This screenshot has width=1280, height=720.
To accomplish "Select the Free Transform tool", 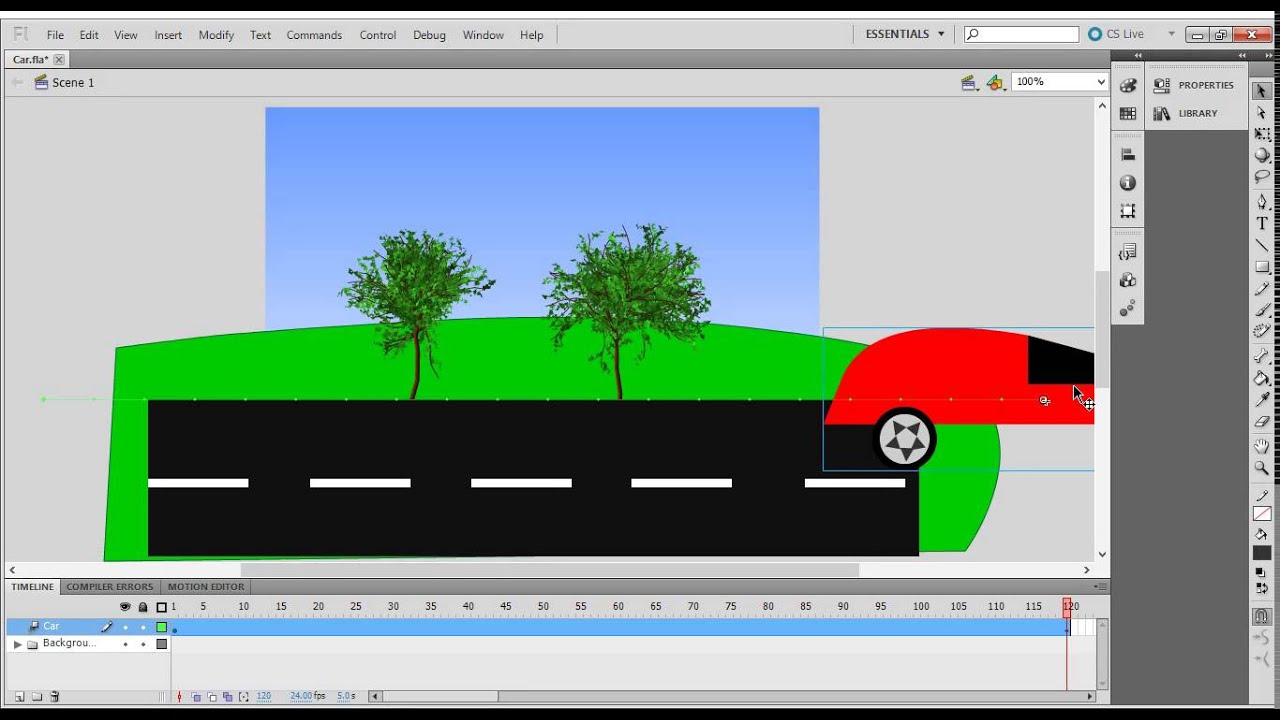I will pos(1262,134).
